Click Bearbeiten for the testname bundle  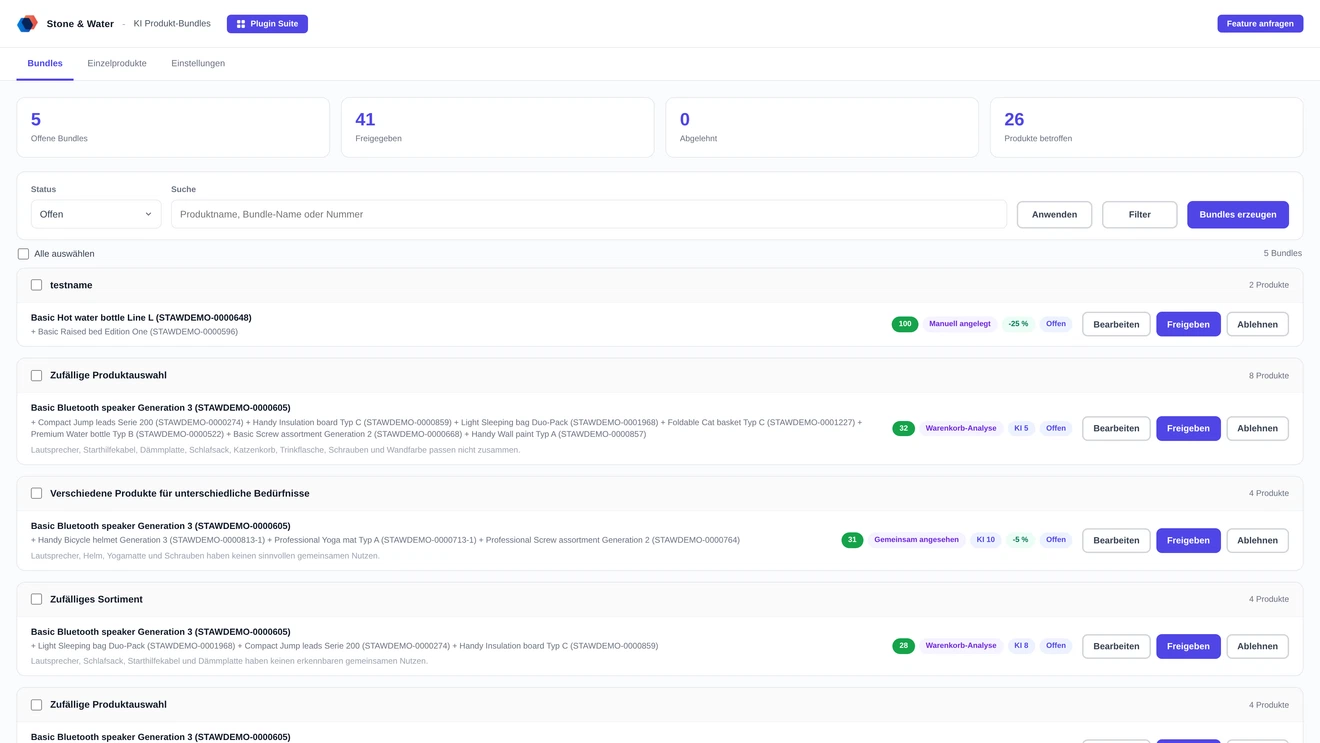point(1116,324)
